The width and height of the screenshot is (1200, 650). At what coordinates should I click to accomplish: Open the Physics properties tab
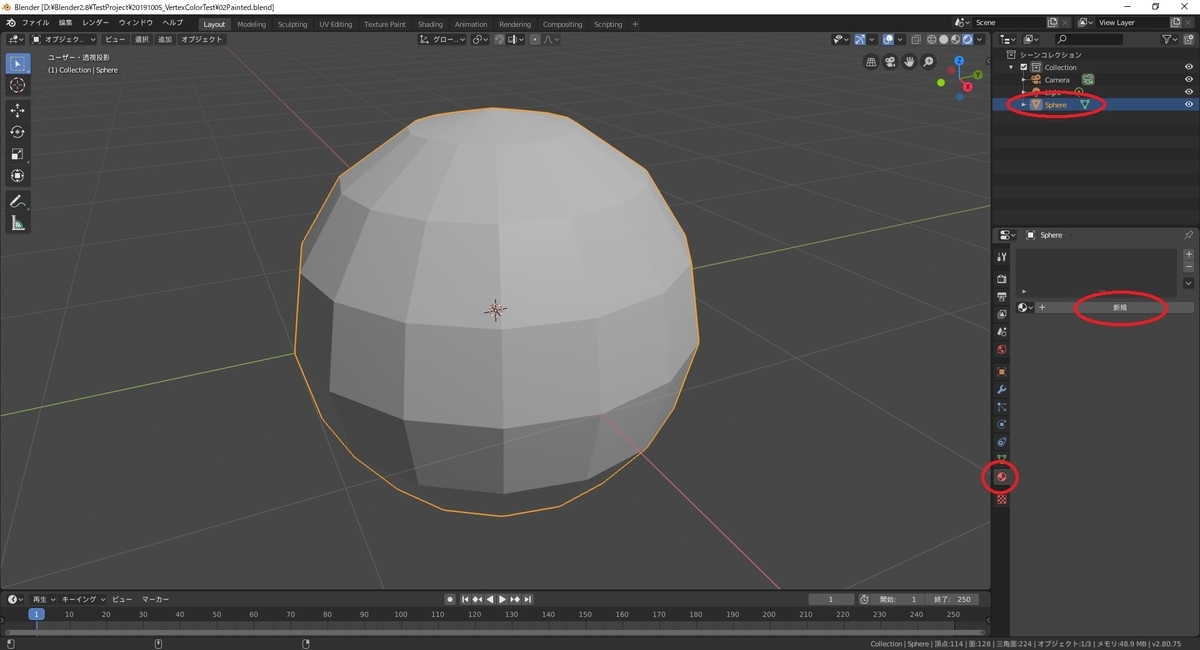click(1002, 425)
